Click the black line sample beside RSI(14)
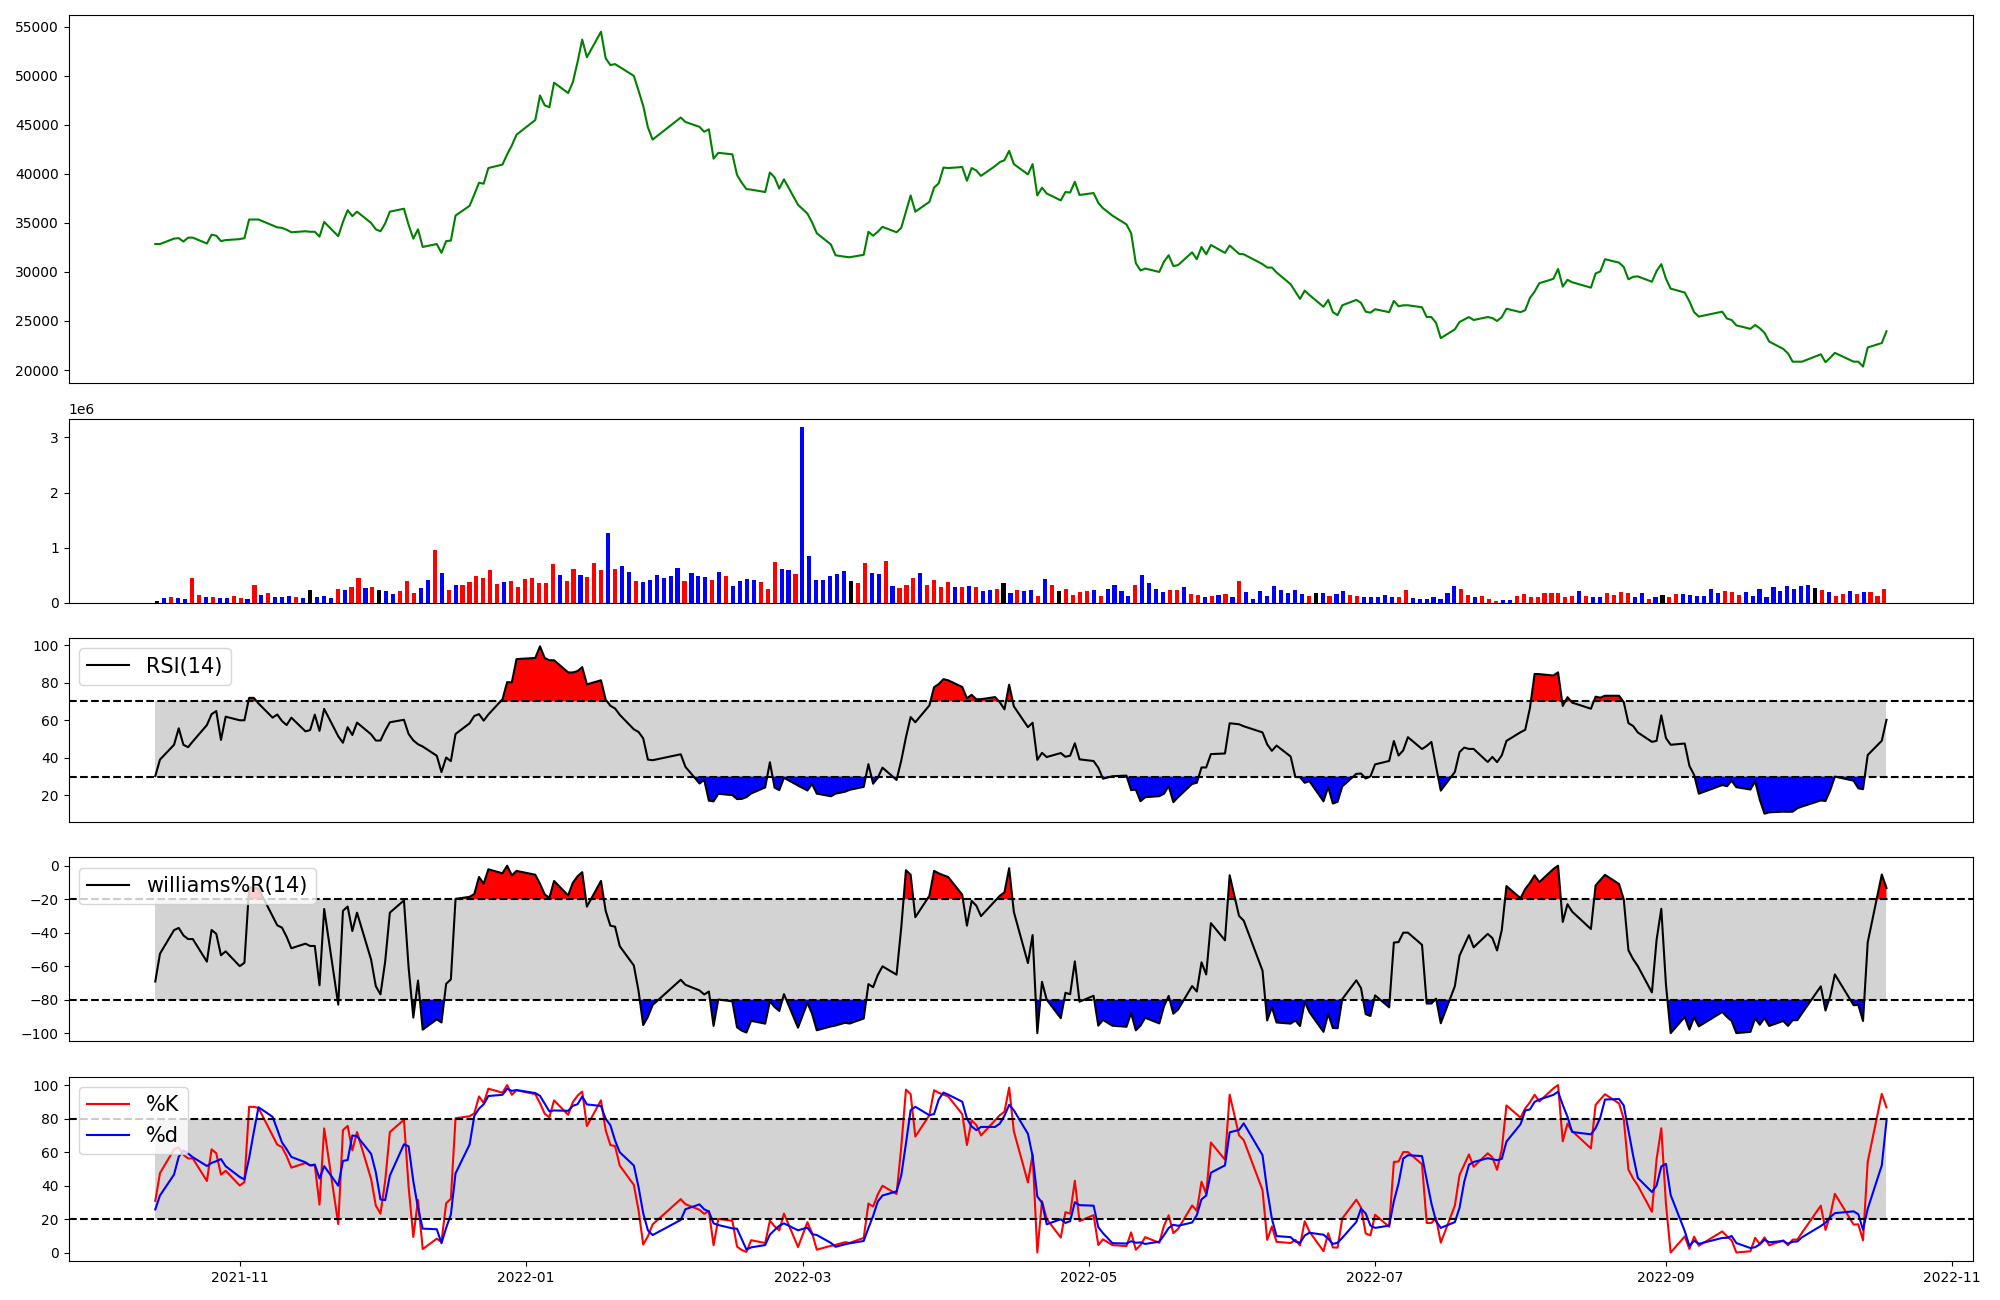The image size is (2000, 1300). (x=108, y=666)
